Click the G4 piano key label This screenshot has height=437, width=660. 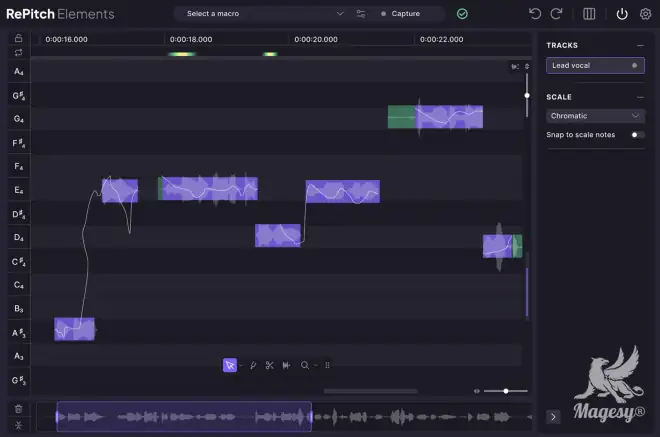coord(19,119)
